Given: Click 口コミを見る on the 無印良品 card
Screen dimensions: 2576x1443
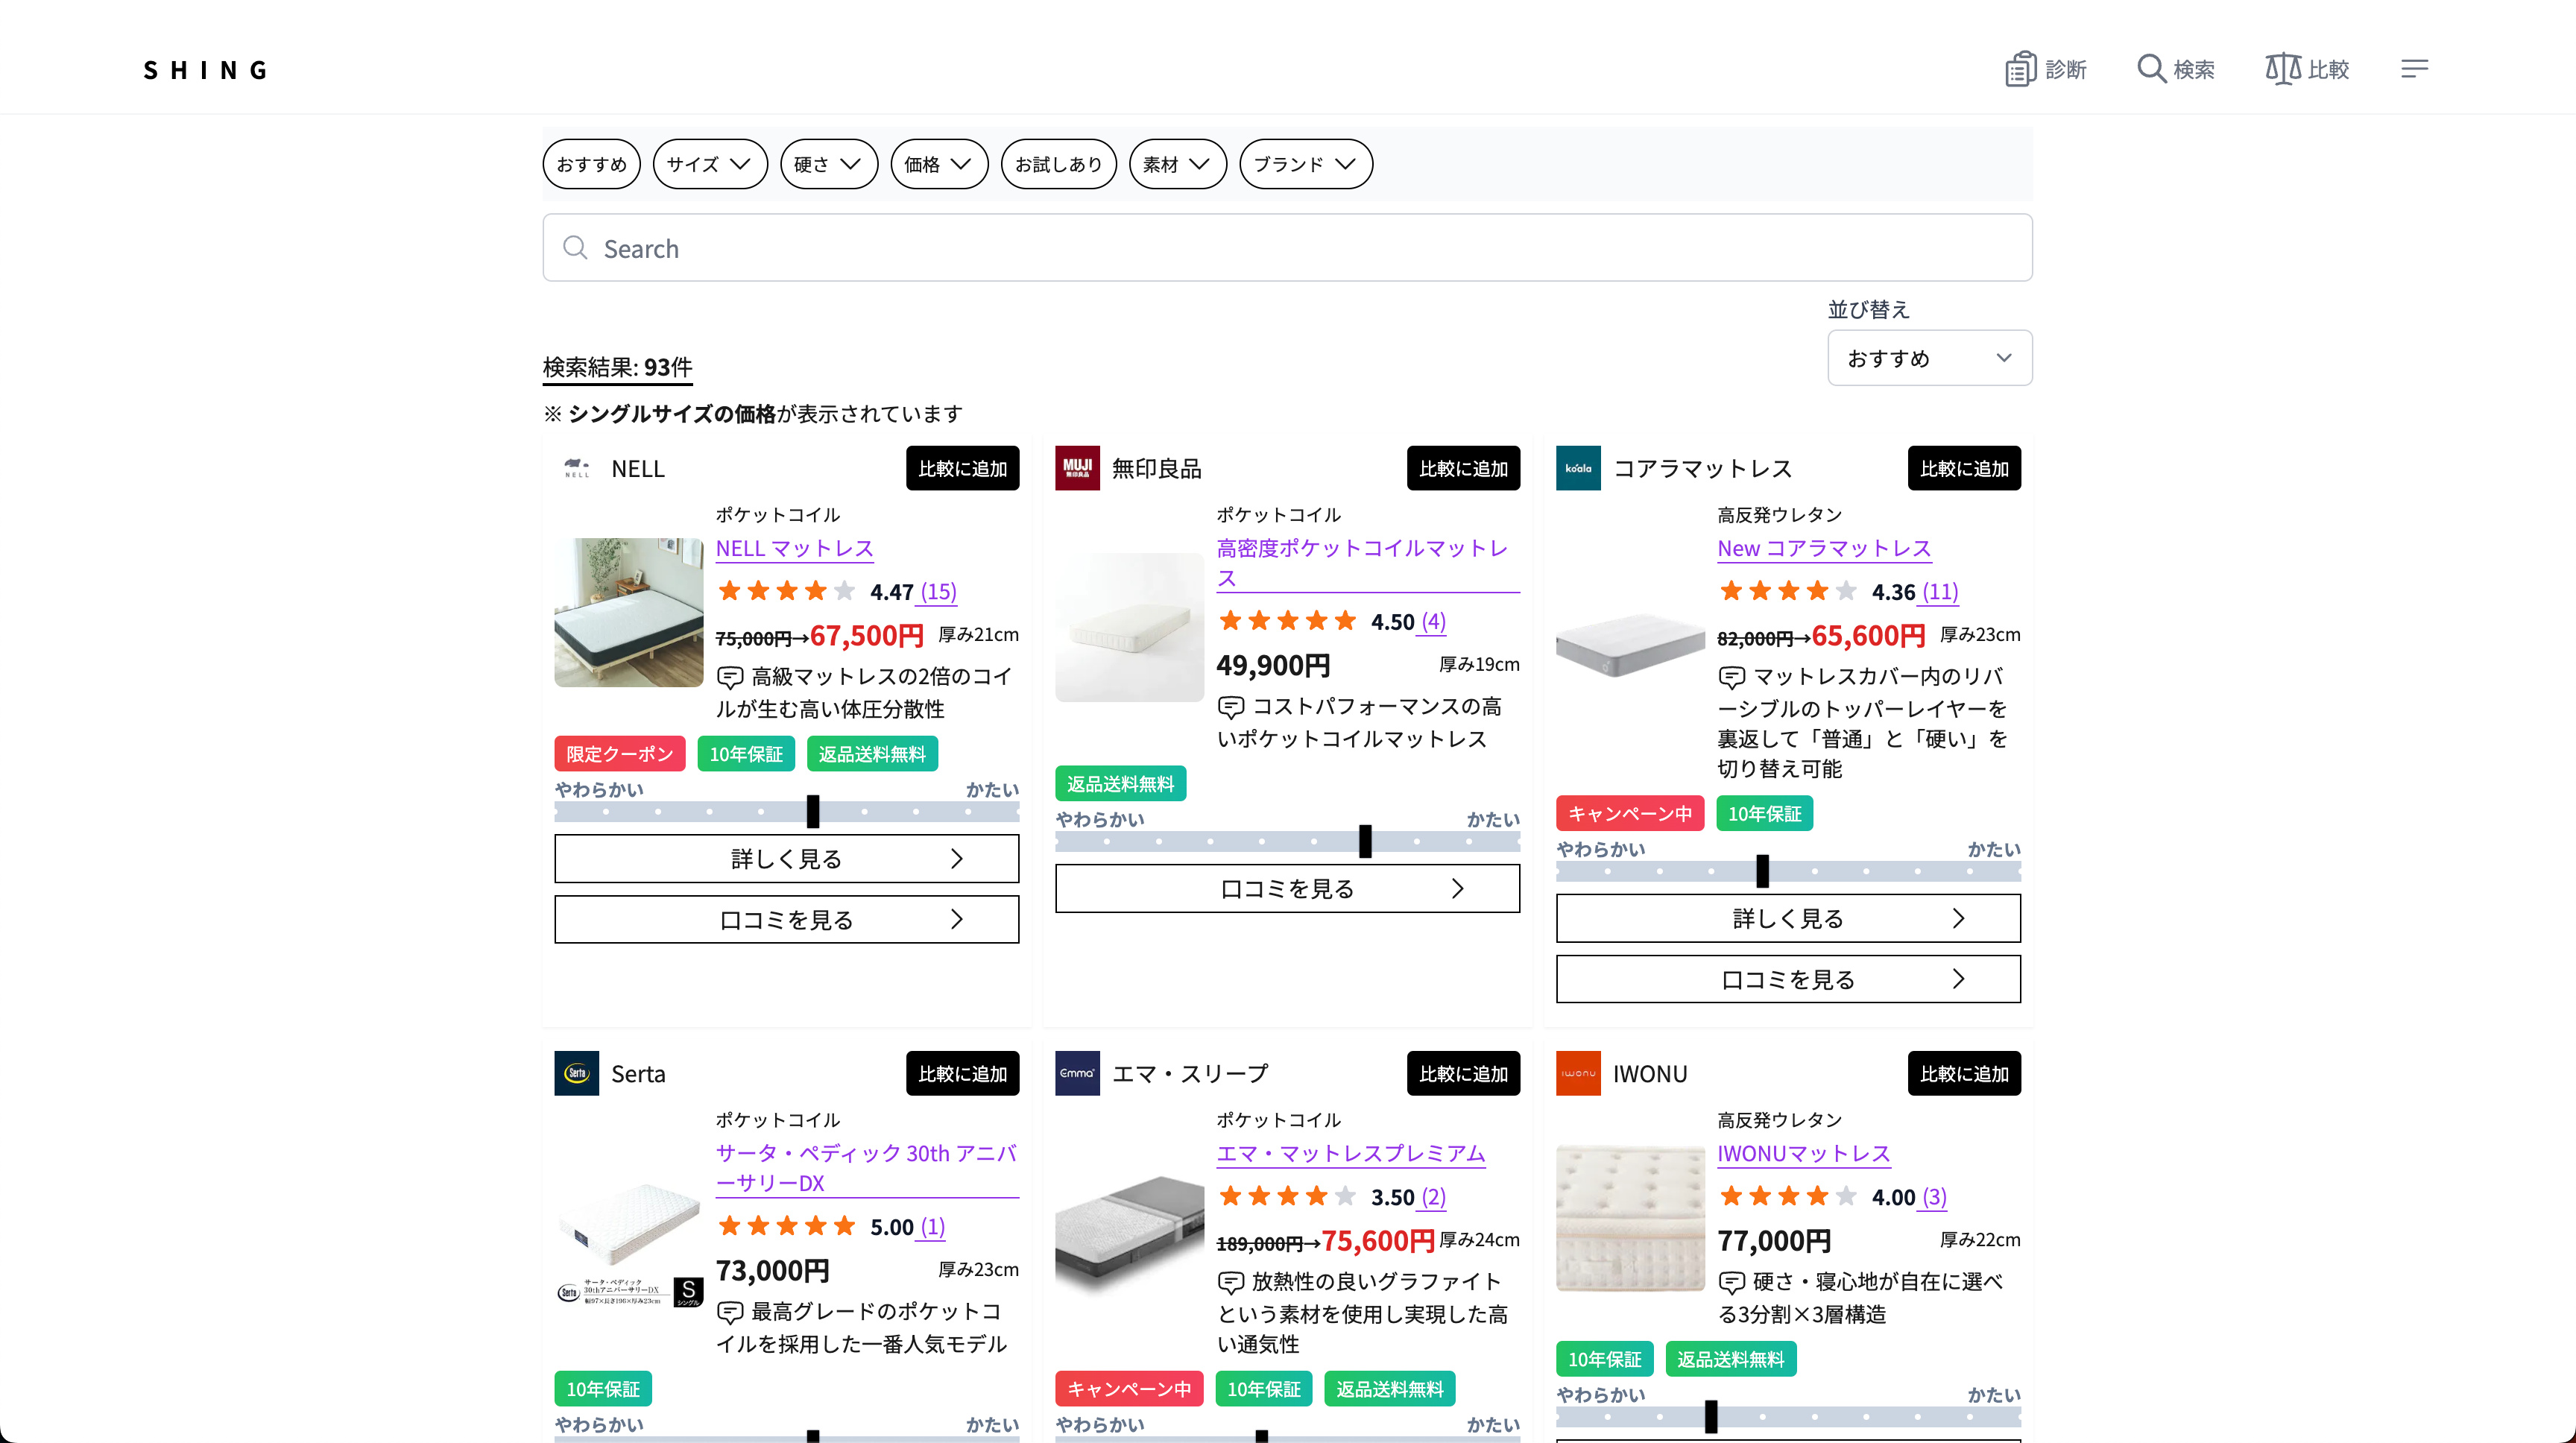Looking at the screenshot, I should click(x=1288, y=889).
